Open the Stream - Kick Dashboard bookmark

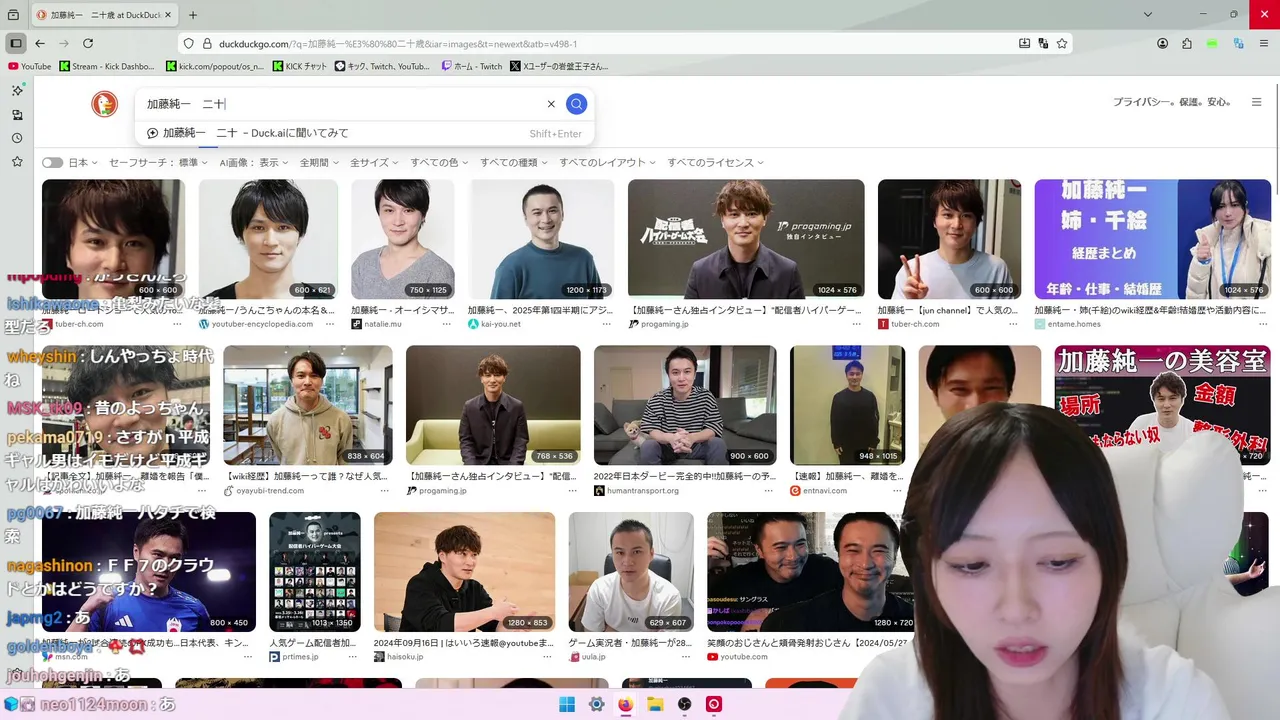coord(107,66)
